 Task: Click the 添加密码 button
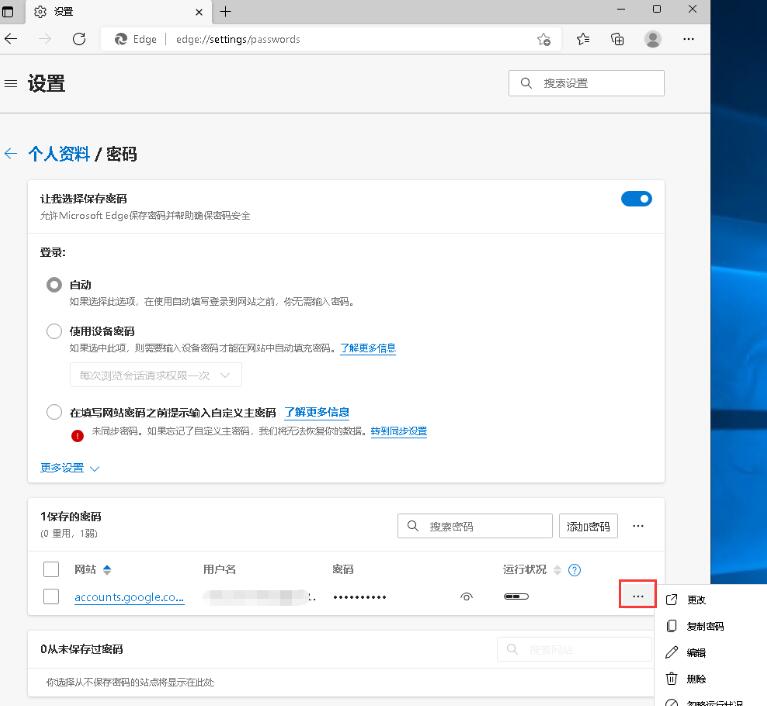tap(588, 526)
